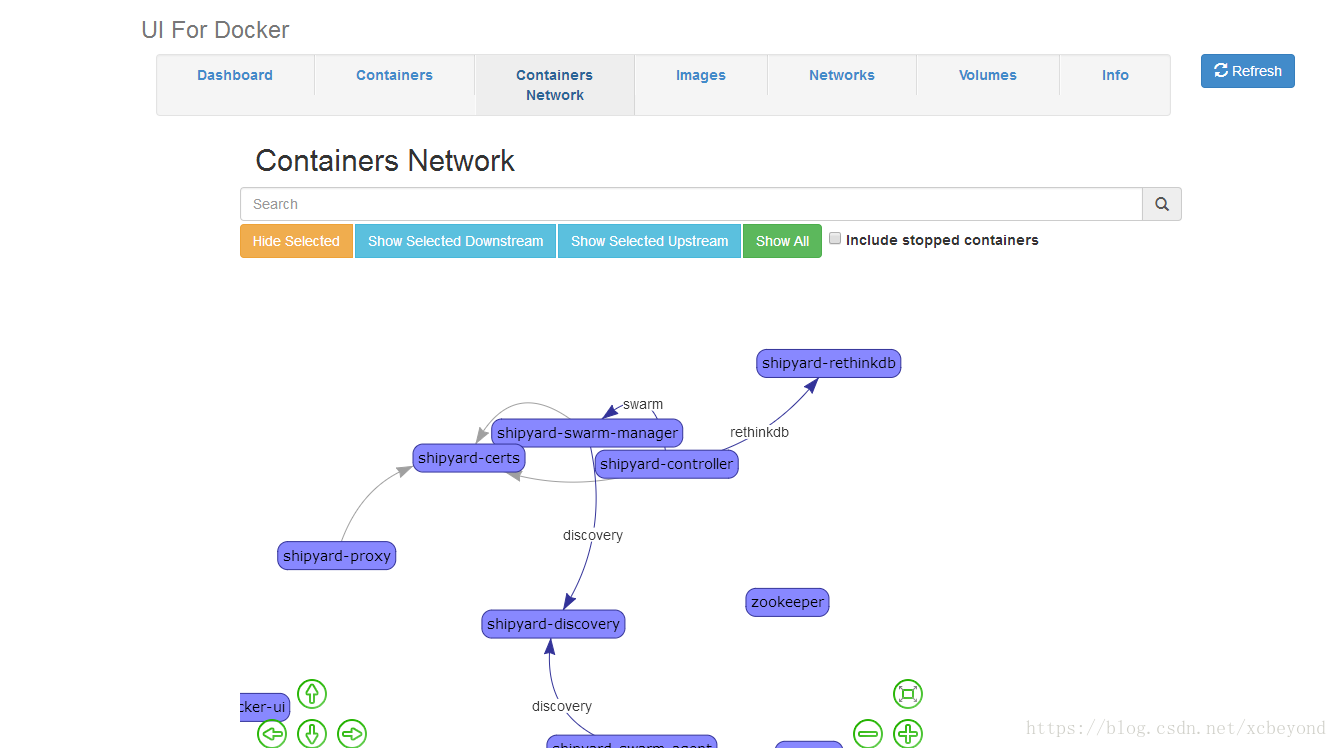The image size is (1337, 748).
Task: Open the Networks tab
Action: 841,75
